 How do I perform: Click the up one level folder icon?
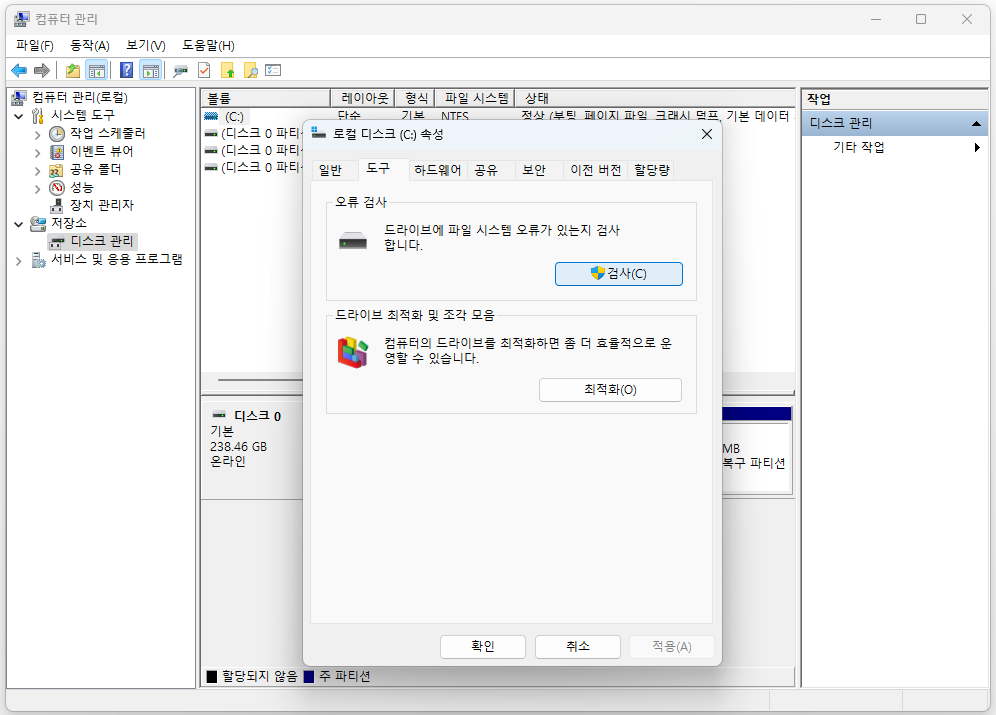point(71,70)
